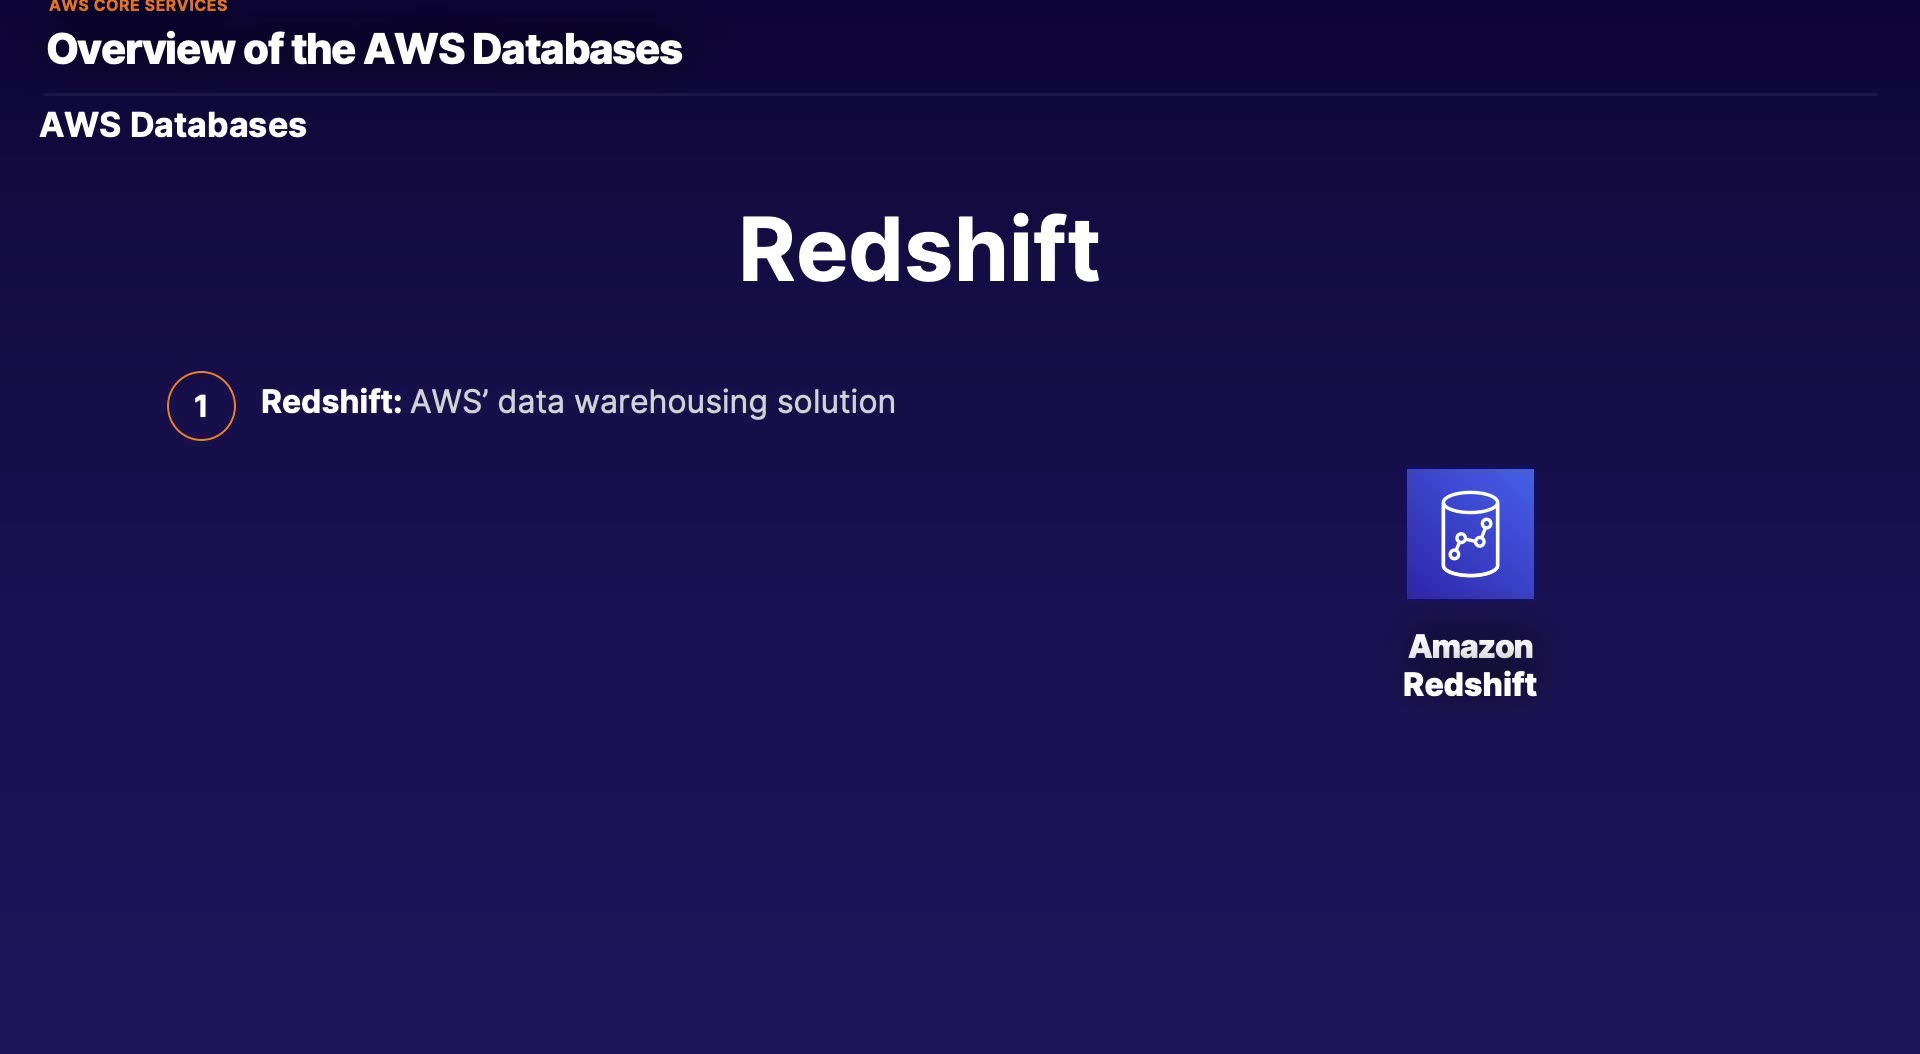Click the orange numbered circle 1
This screenshot has width=1920, height=1054.
point(201,406)
